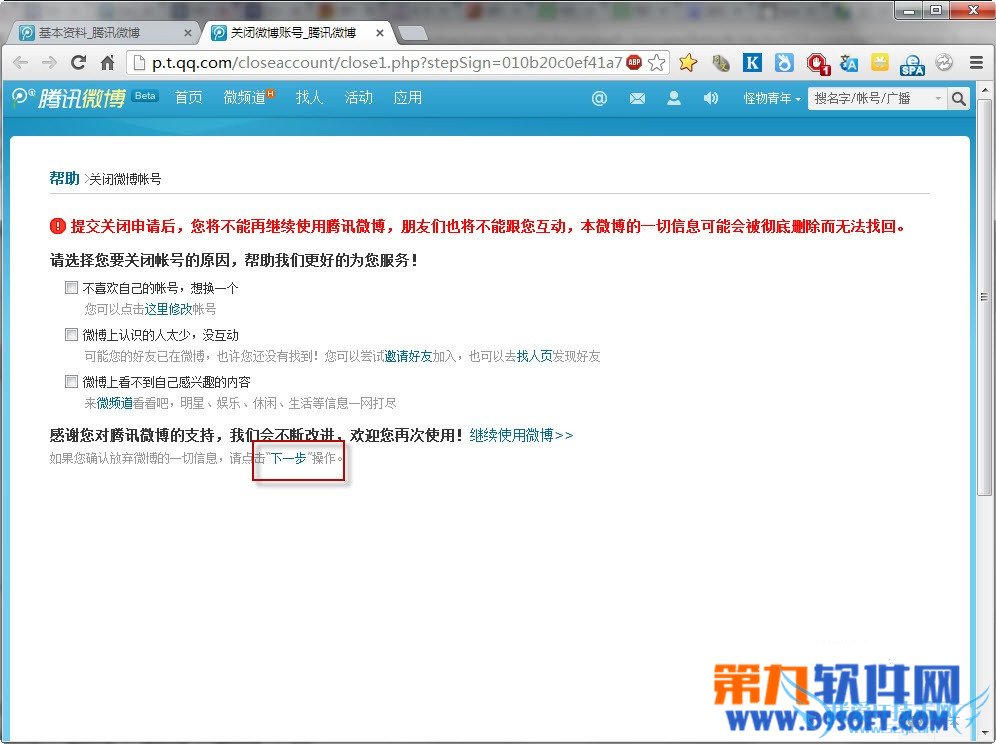This screenshot has width=996, height=744.
Task: Open 找人 in navigation bar
Action: point(309,97)
